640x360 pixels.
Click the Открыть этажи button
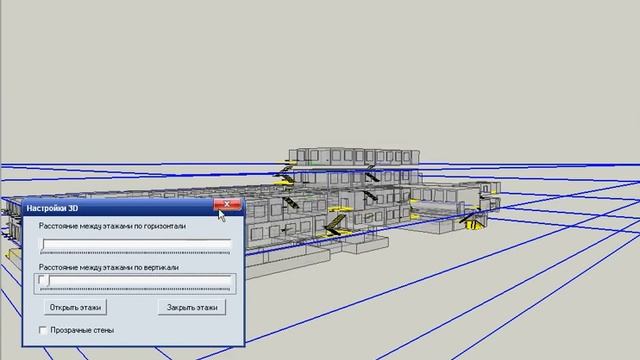click(75, 307)
